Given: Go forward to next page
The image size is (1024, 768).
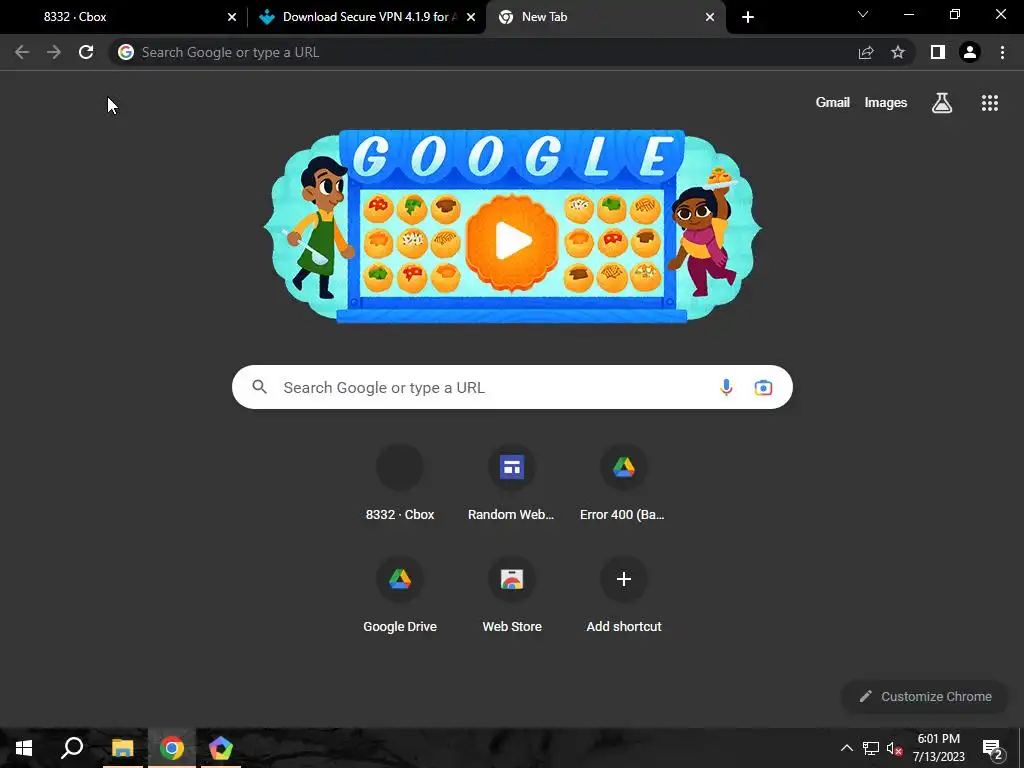Looking at the screenshot, I should (54, 52).
